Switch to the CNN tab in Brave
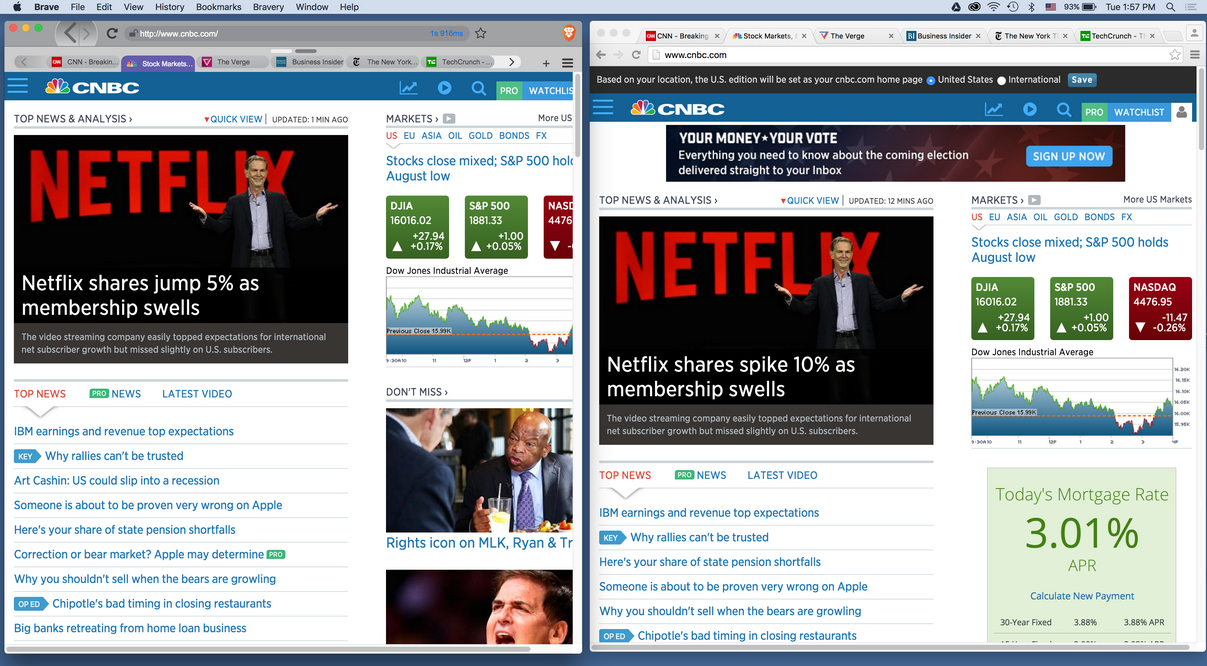Viewport: 1207px width, 666px height. coord(84,62)
